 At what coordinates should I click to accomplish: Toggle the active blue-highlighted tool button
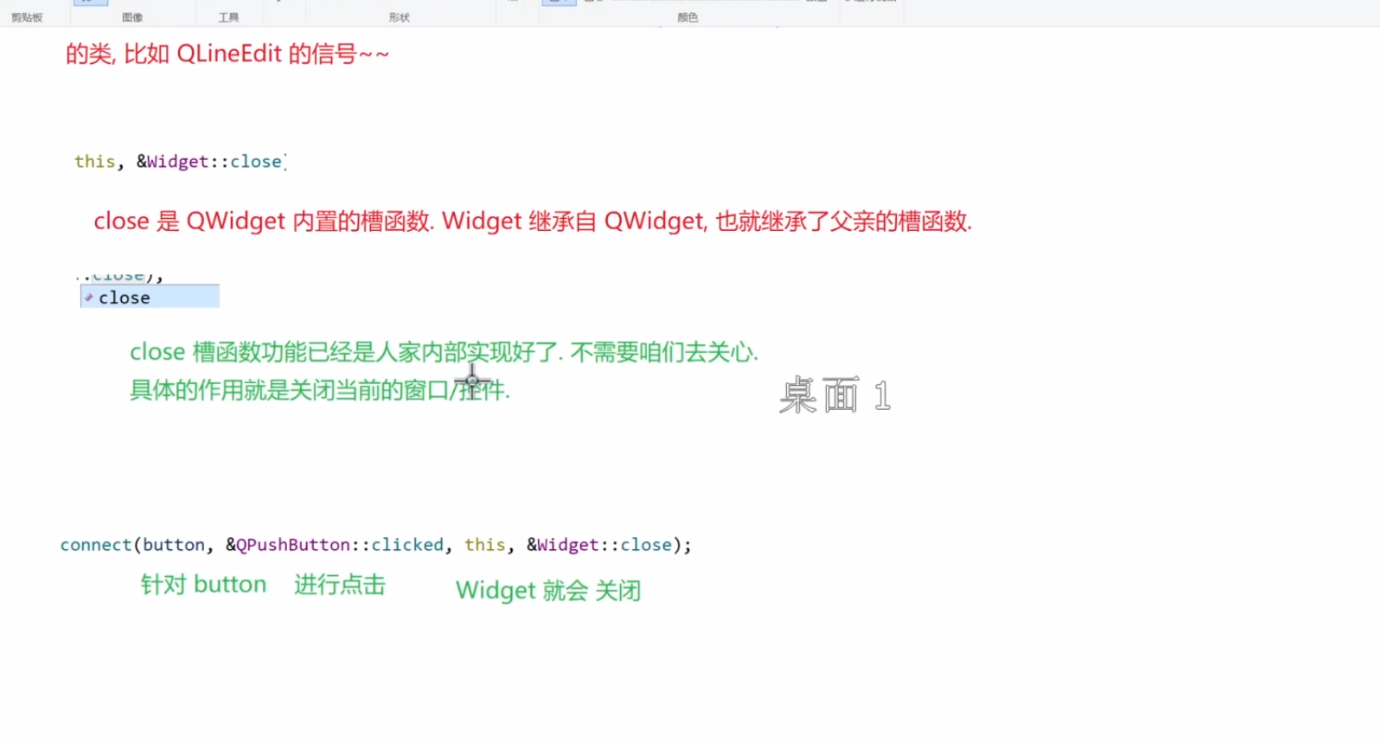click(90, 3)
